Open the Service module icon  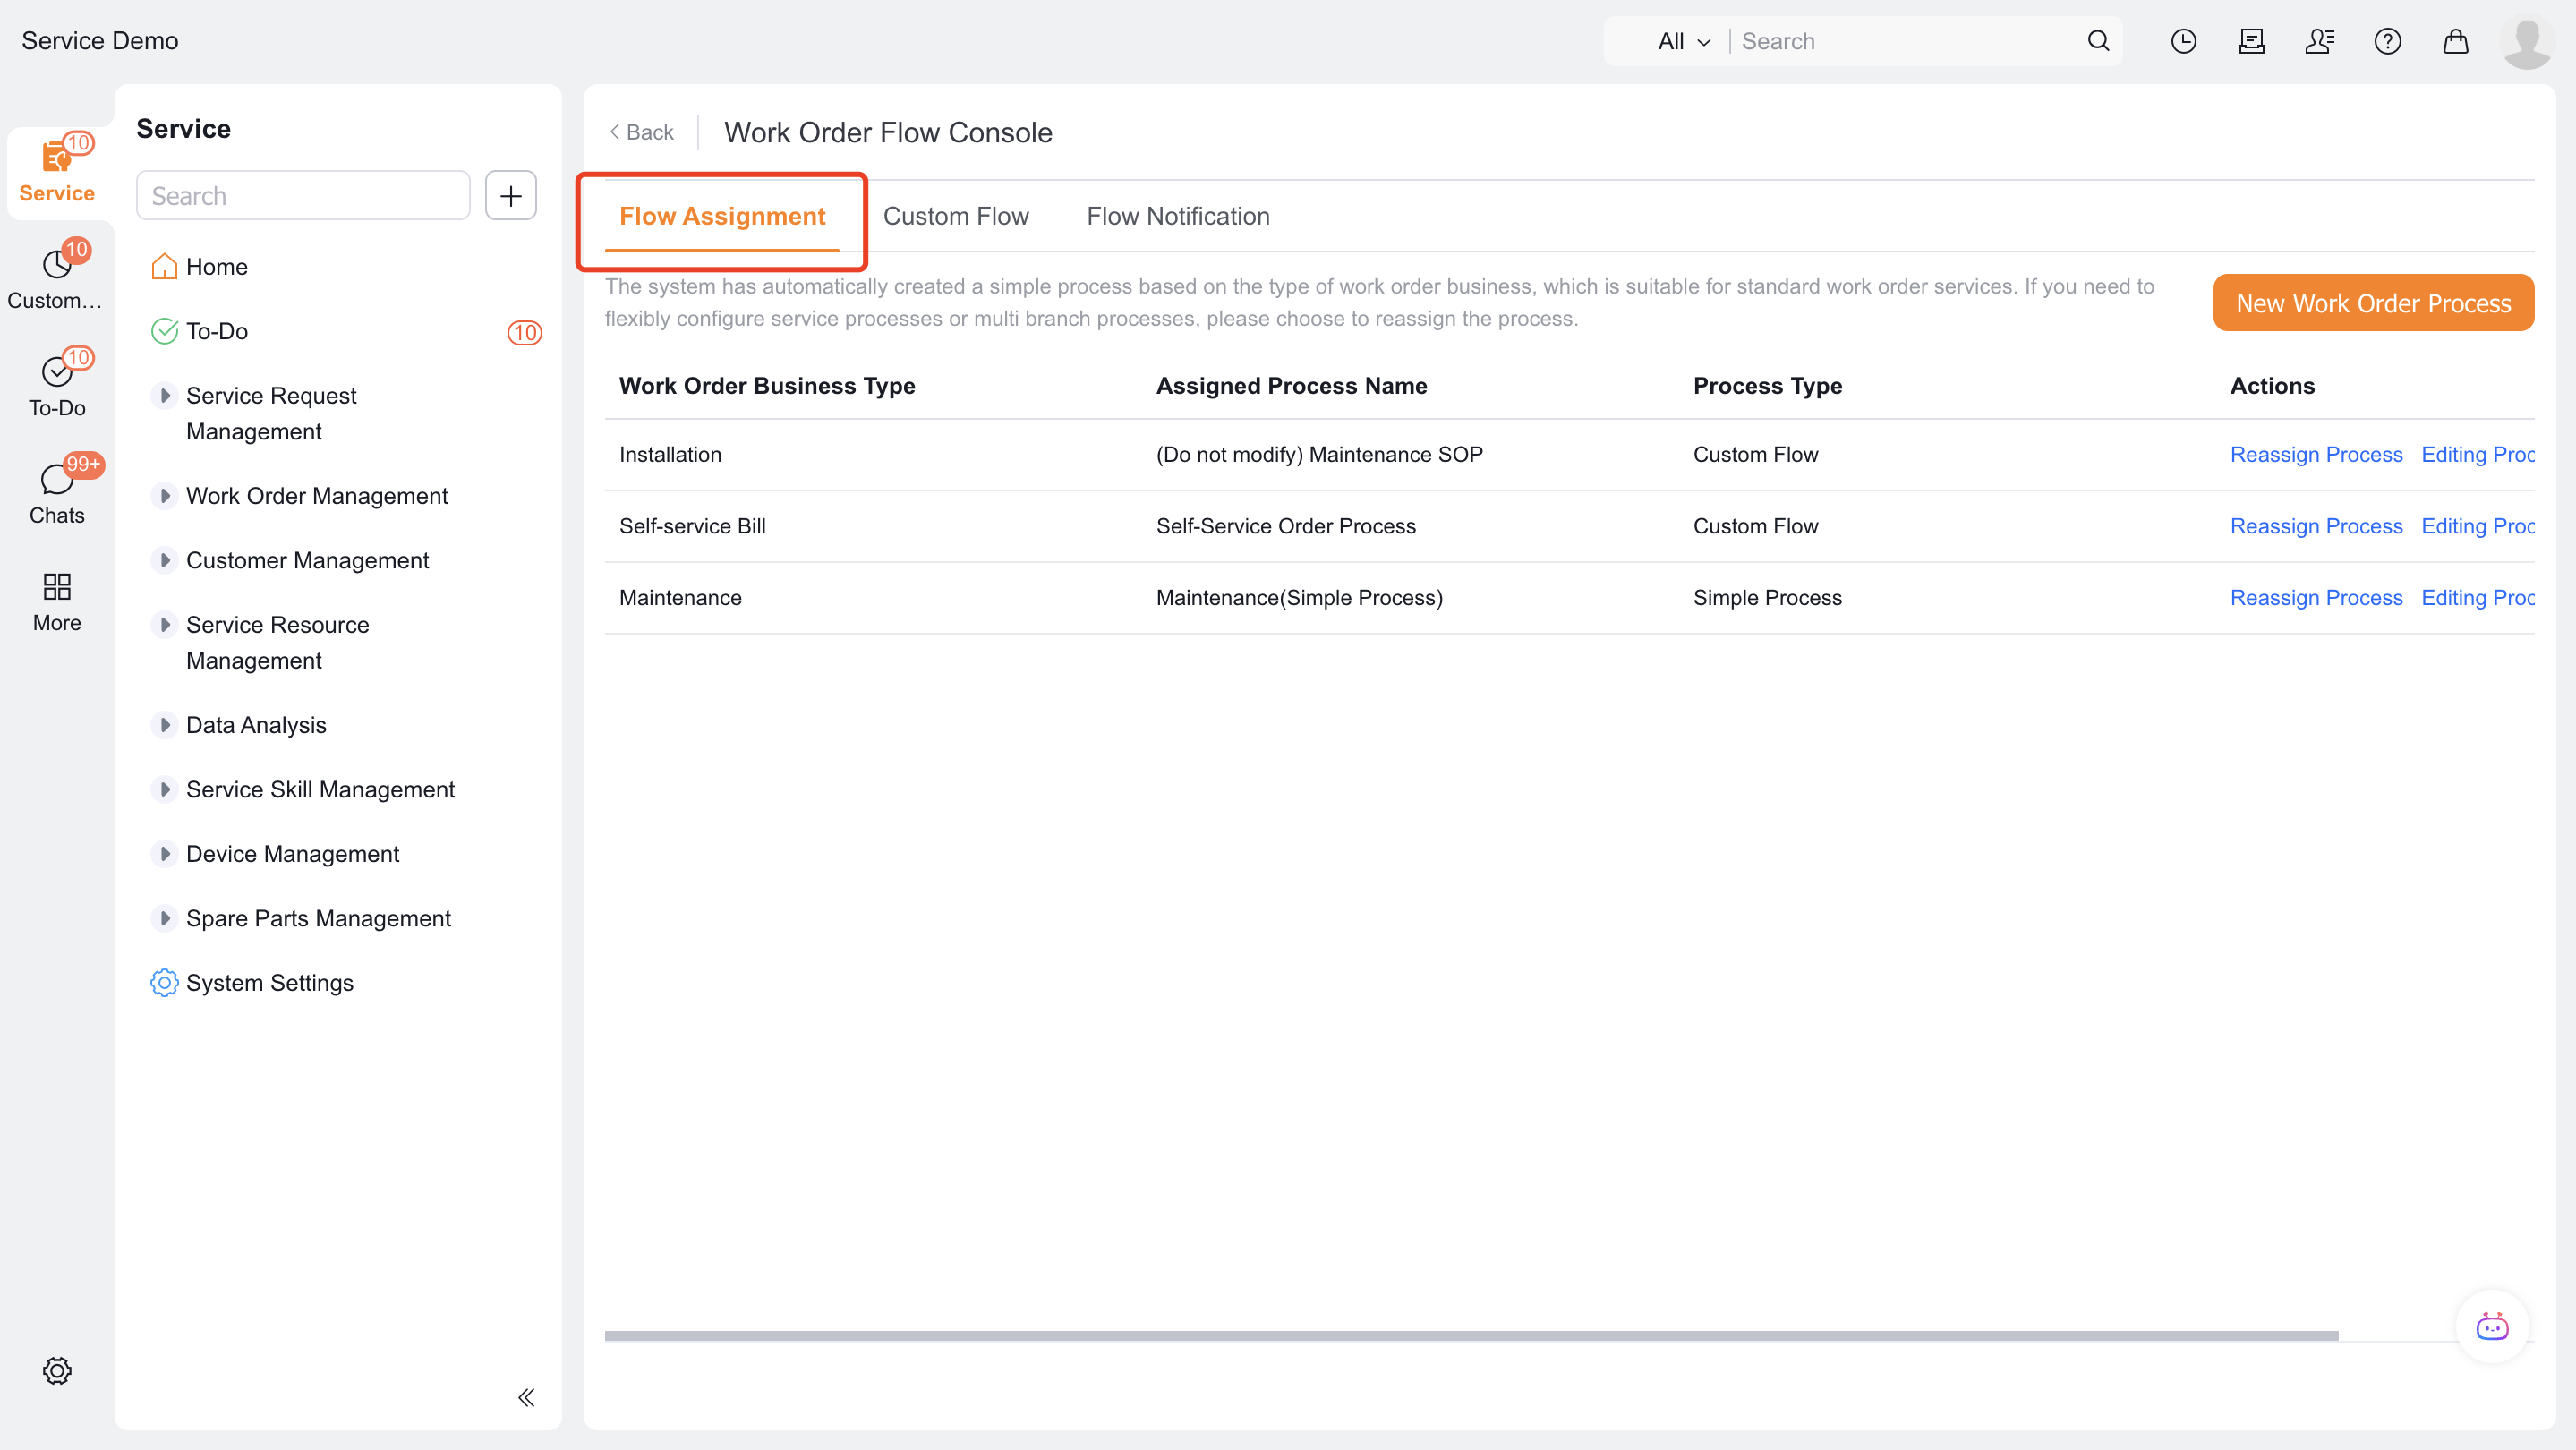57,170
